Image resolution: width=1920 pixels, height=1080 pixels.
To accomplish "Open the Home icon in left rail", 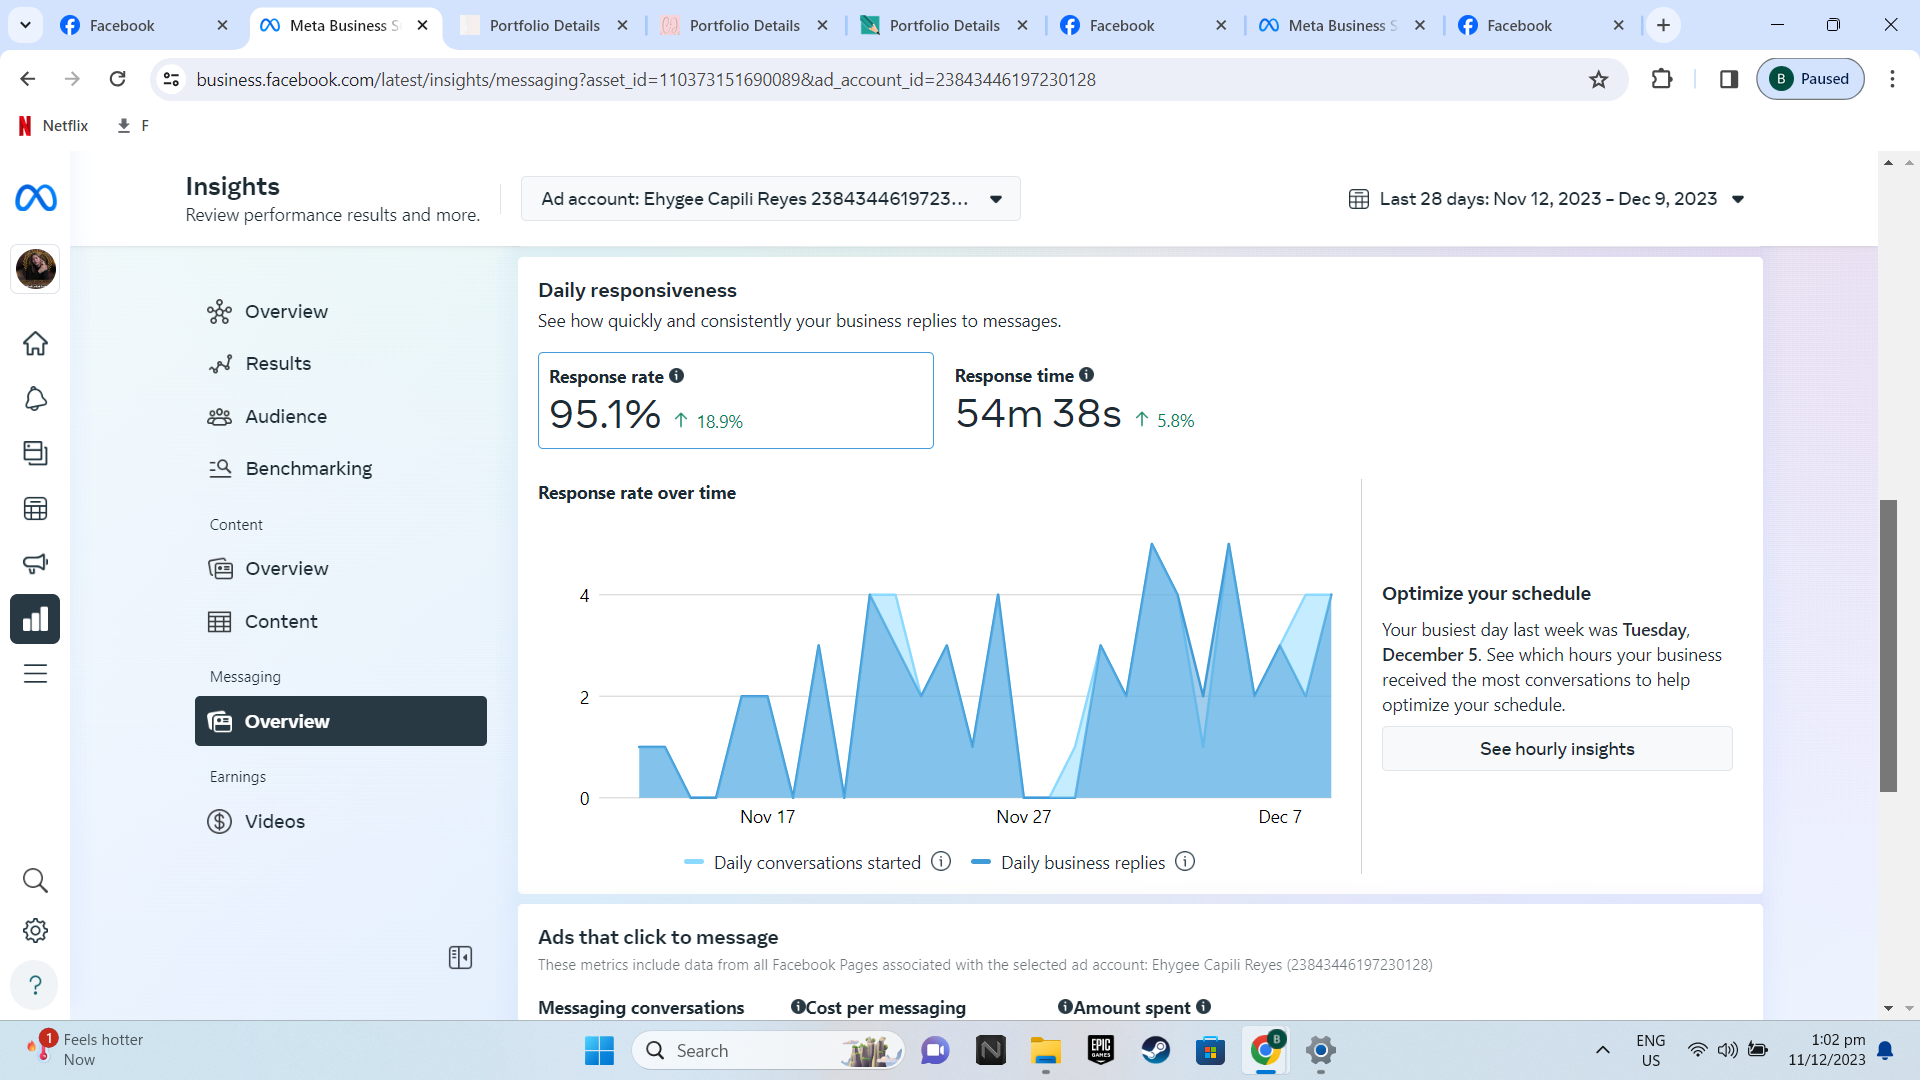I will (x=36, y=344).
